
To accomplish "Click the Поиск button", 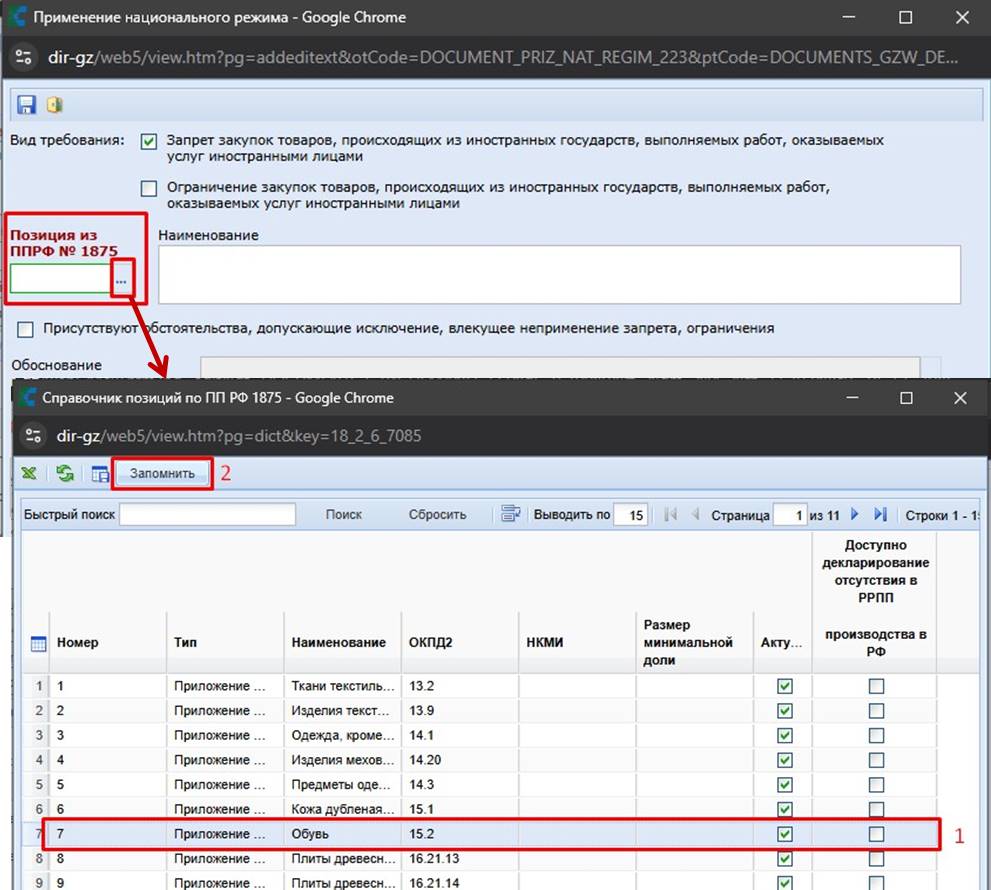I will coord(343,515).
